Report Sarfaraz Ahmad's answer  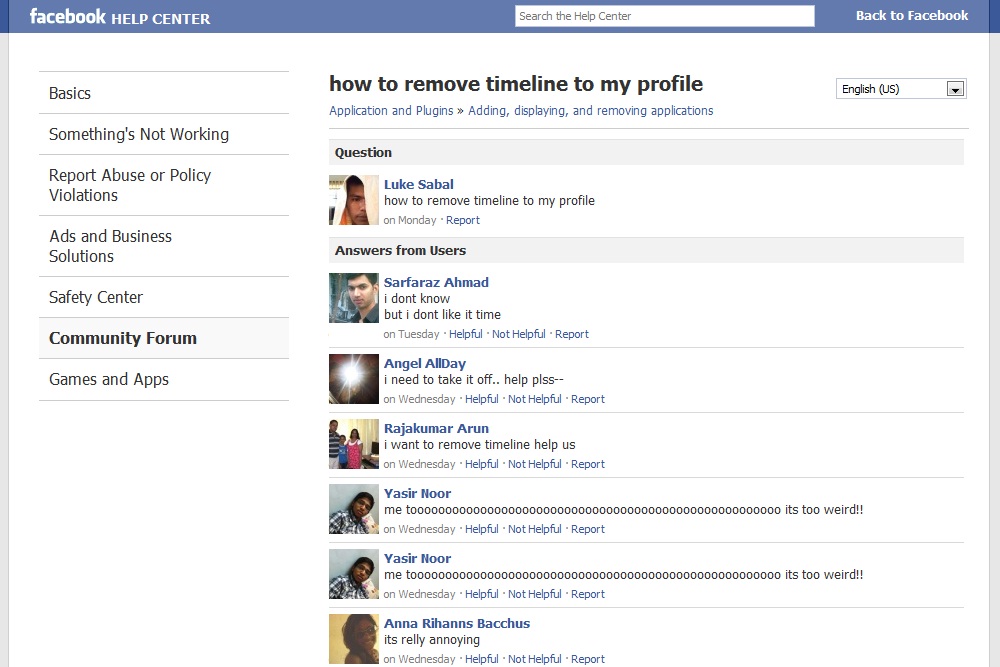point(571,334)
